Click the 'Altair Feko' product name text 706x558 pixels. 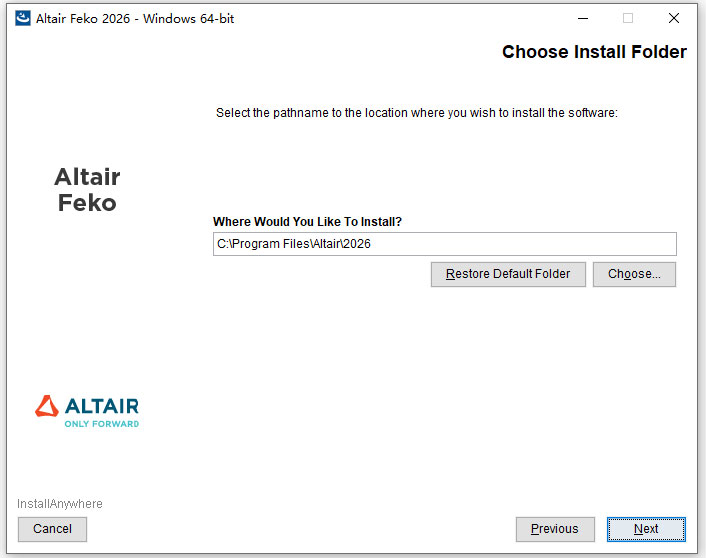(87, 190)
